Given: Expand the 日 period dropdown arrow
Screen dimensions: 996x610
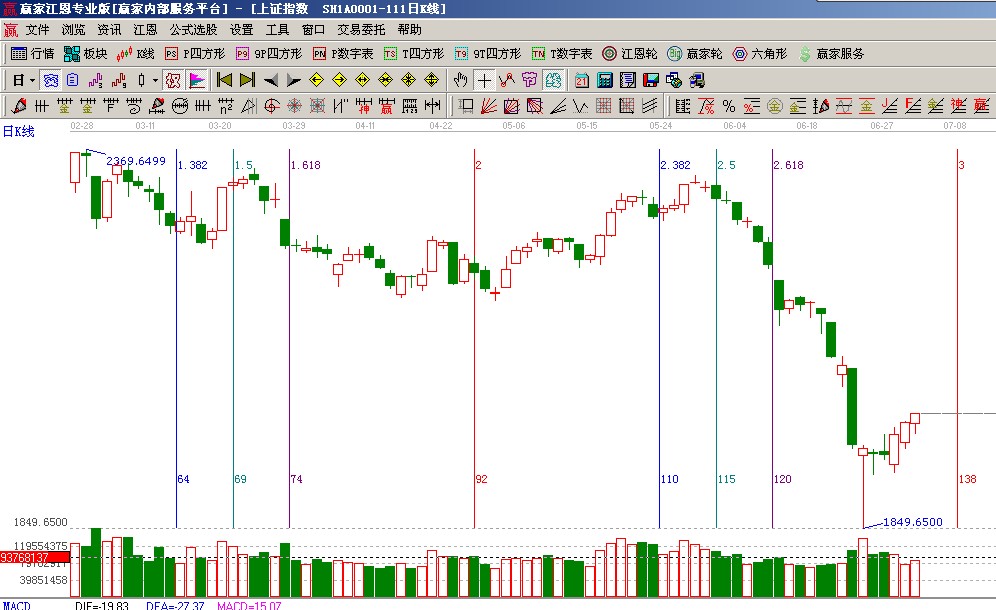Looking at the screenshot, I should 32,80.
